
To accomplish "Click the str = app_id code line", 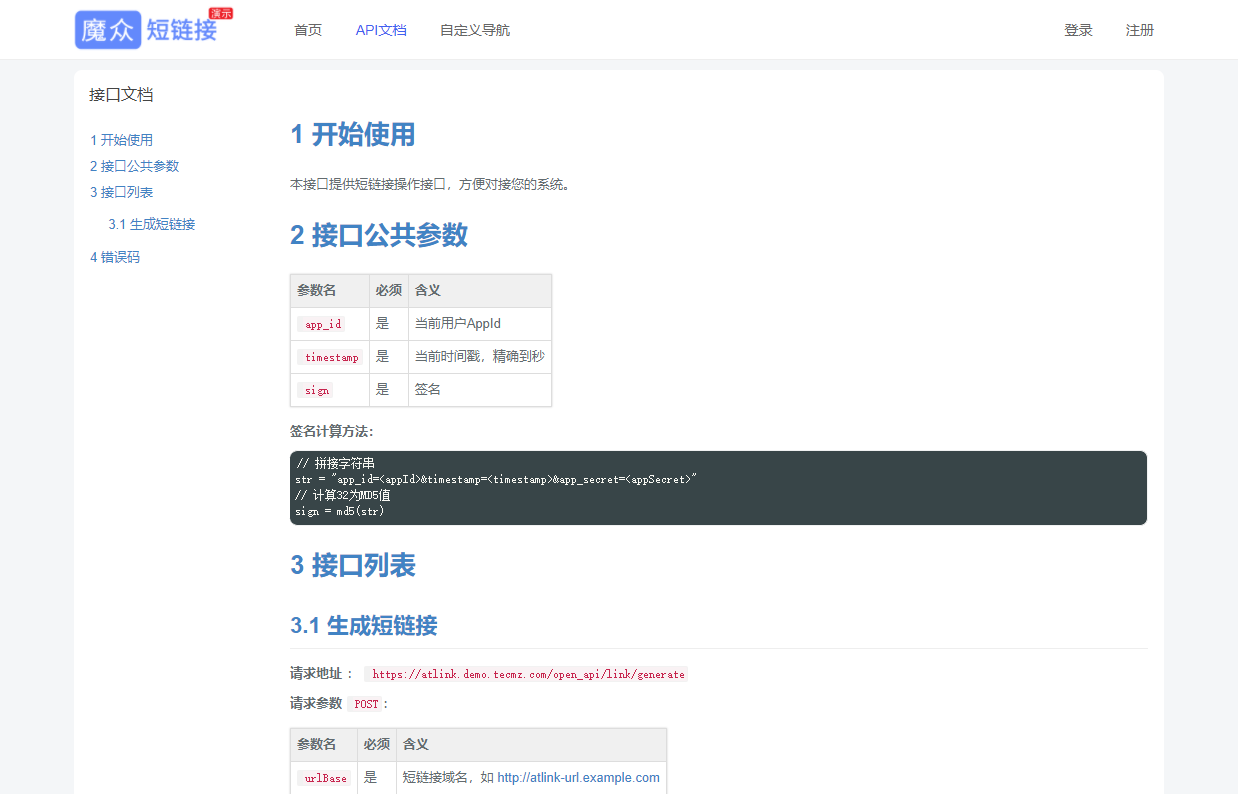I will 495,479.
